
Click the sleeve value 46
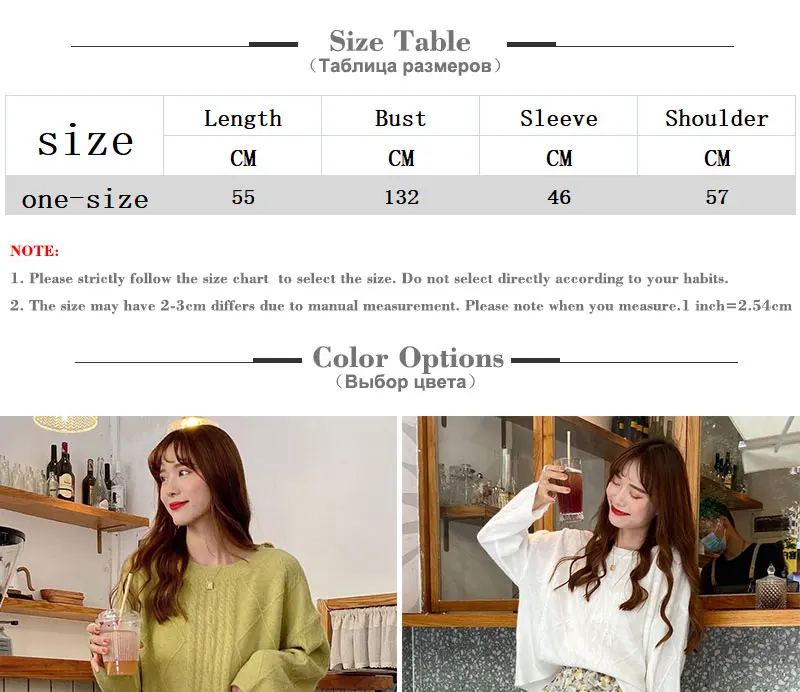pyautogui.click(x=559, y=197)
